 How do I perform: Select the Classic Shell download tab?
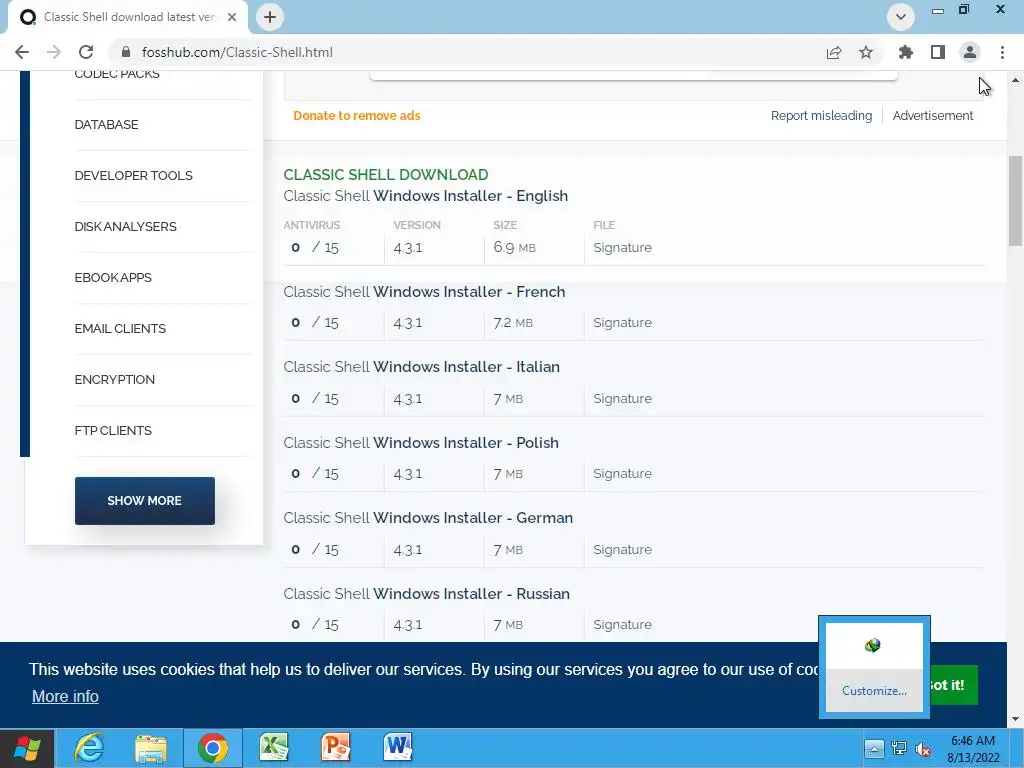coord(128,17)
